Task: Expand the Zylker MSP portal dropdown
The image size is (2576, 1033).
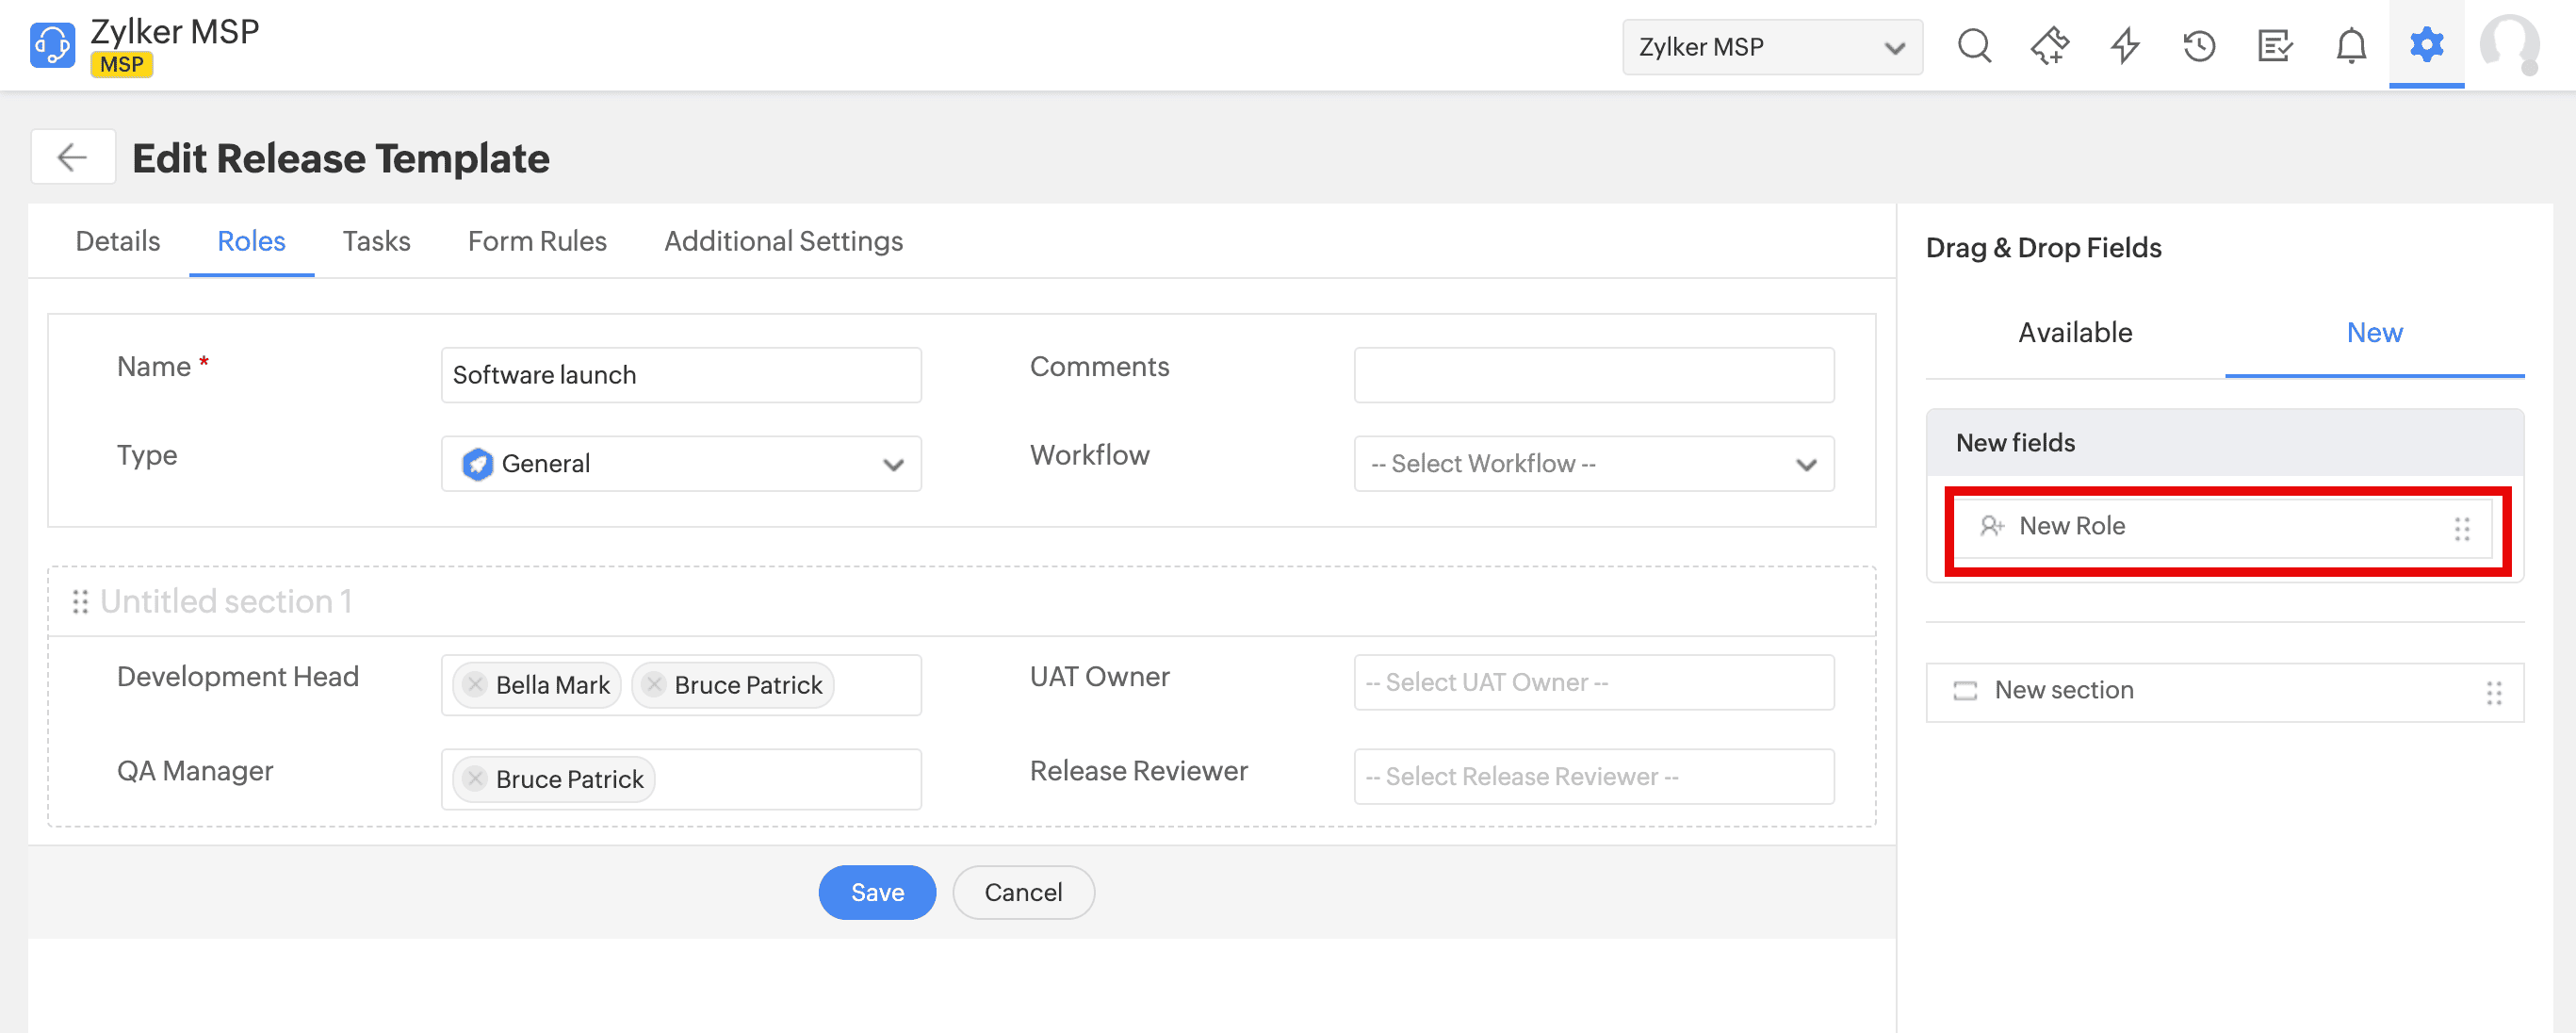Action: tap(1771, 47)
